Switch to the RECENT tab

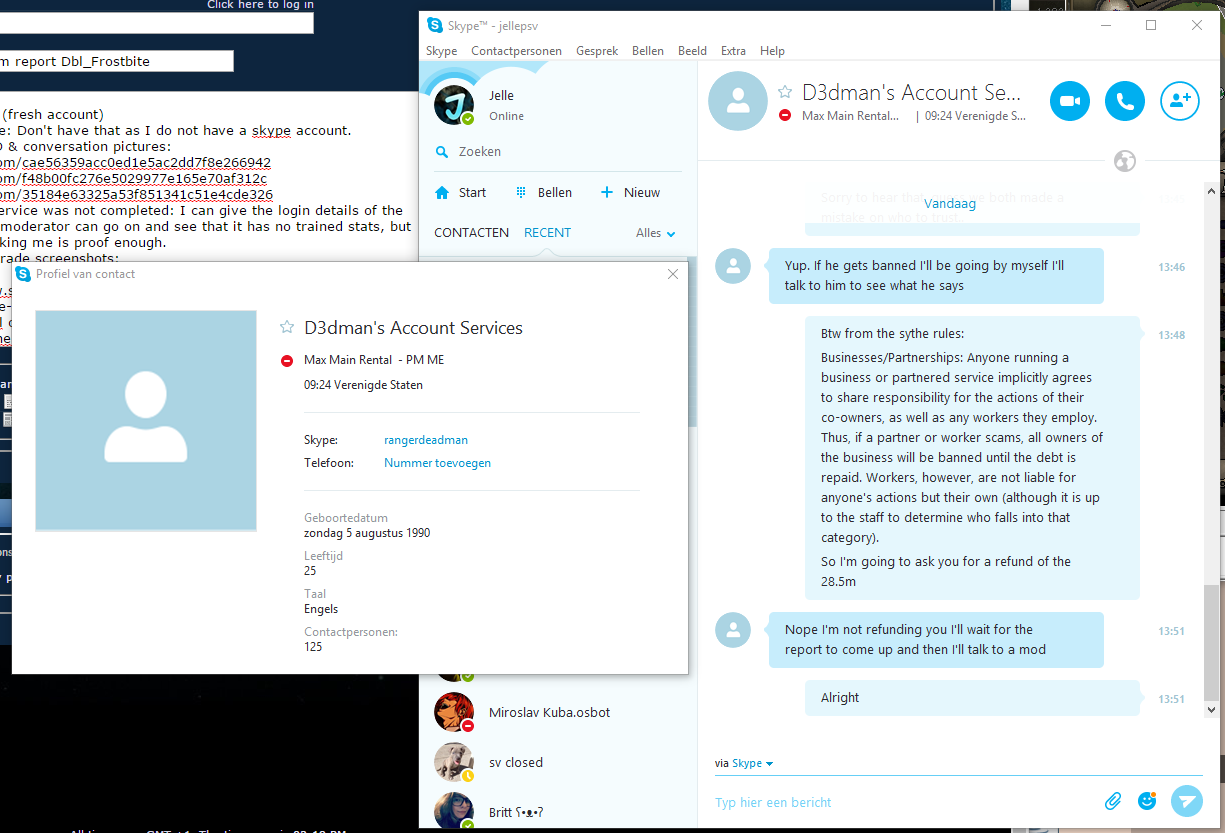click(547, 232)
